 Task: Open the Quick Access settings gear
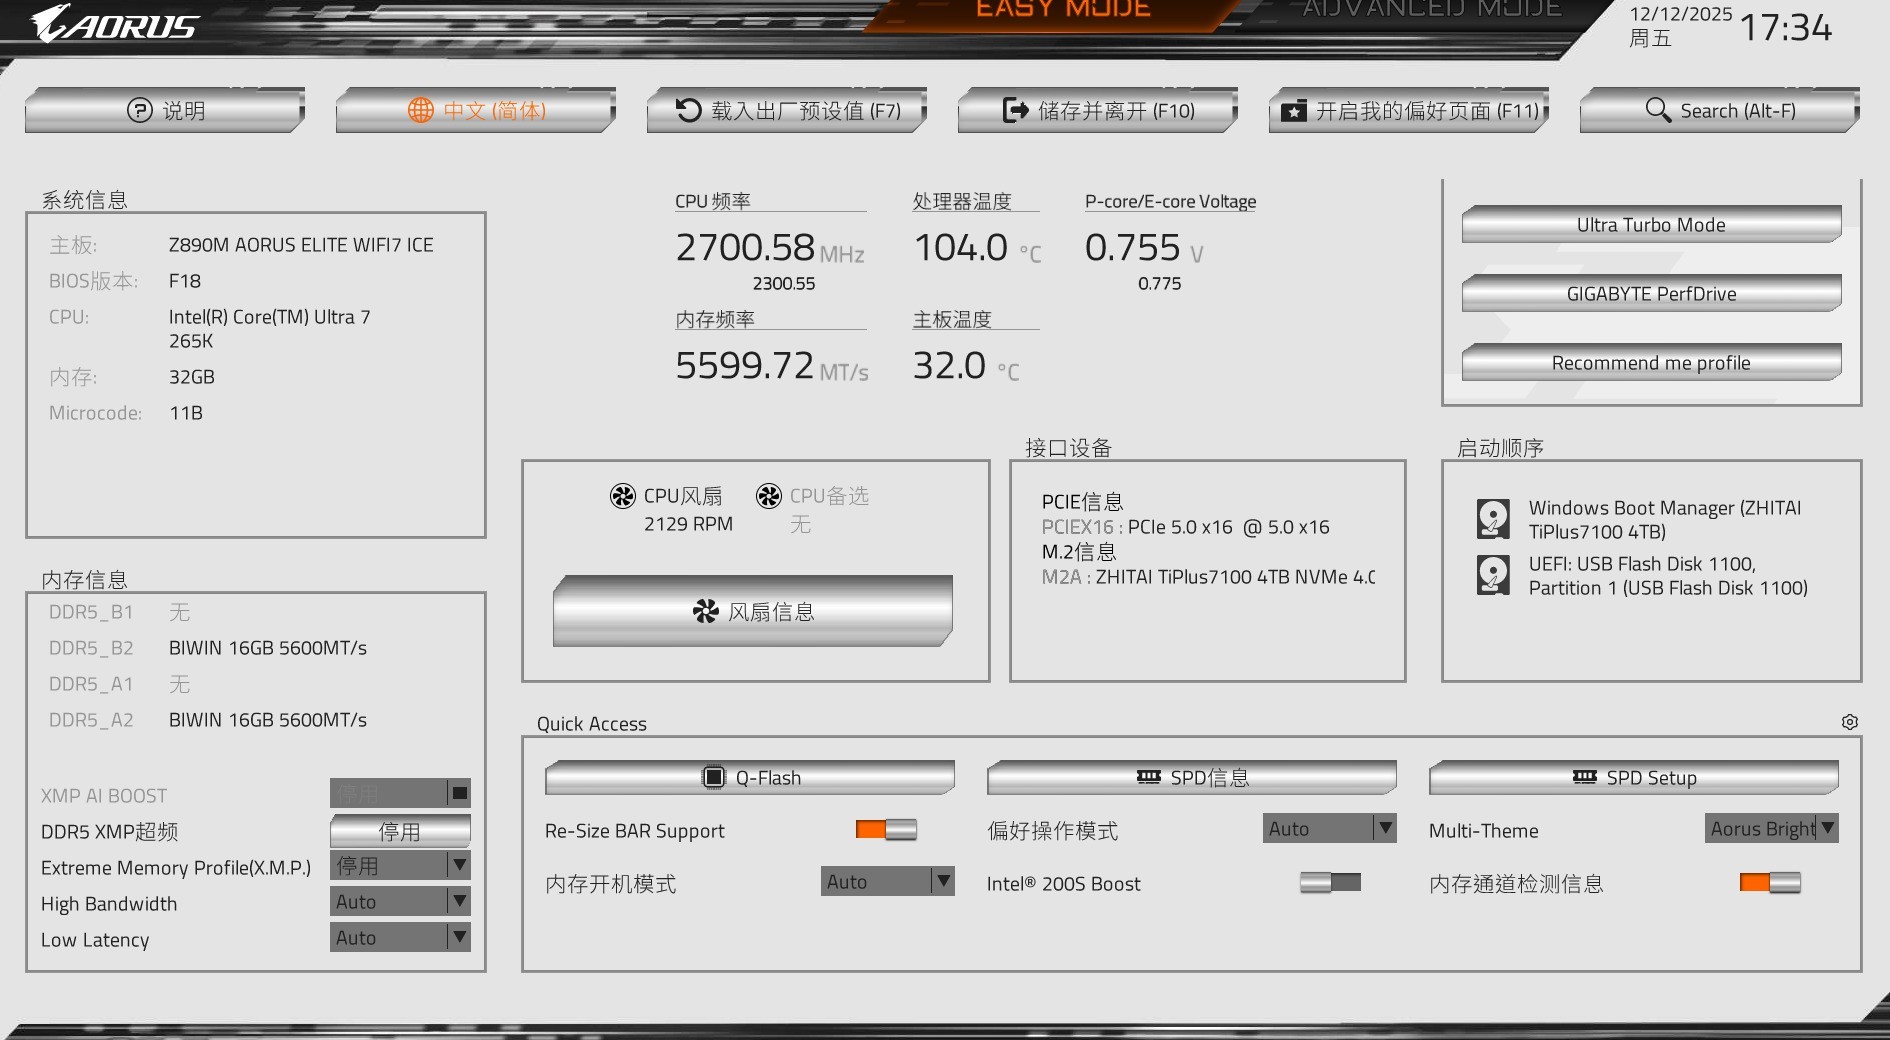(x=1851, y=721)
